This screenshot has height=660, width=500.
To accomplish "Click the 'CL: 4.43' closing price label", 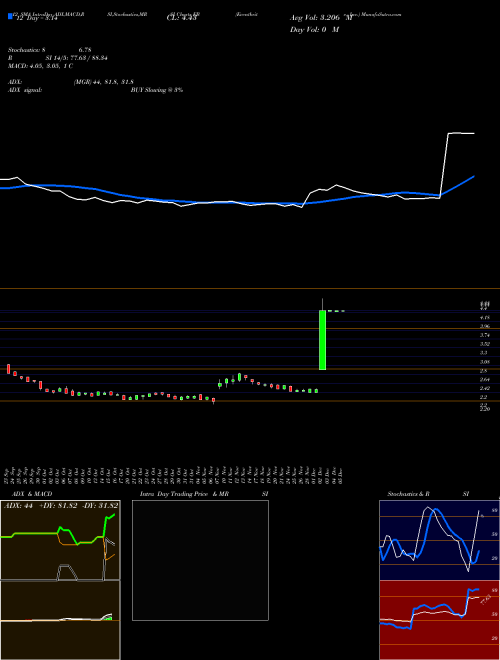I will [181, 17].
